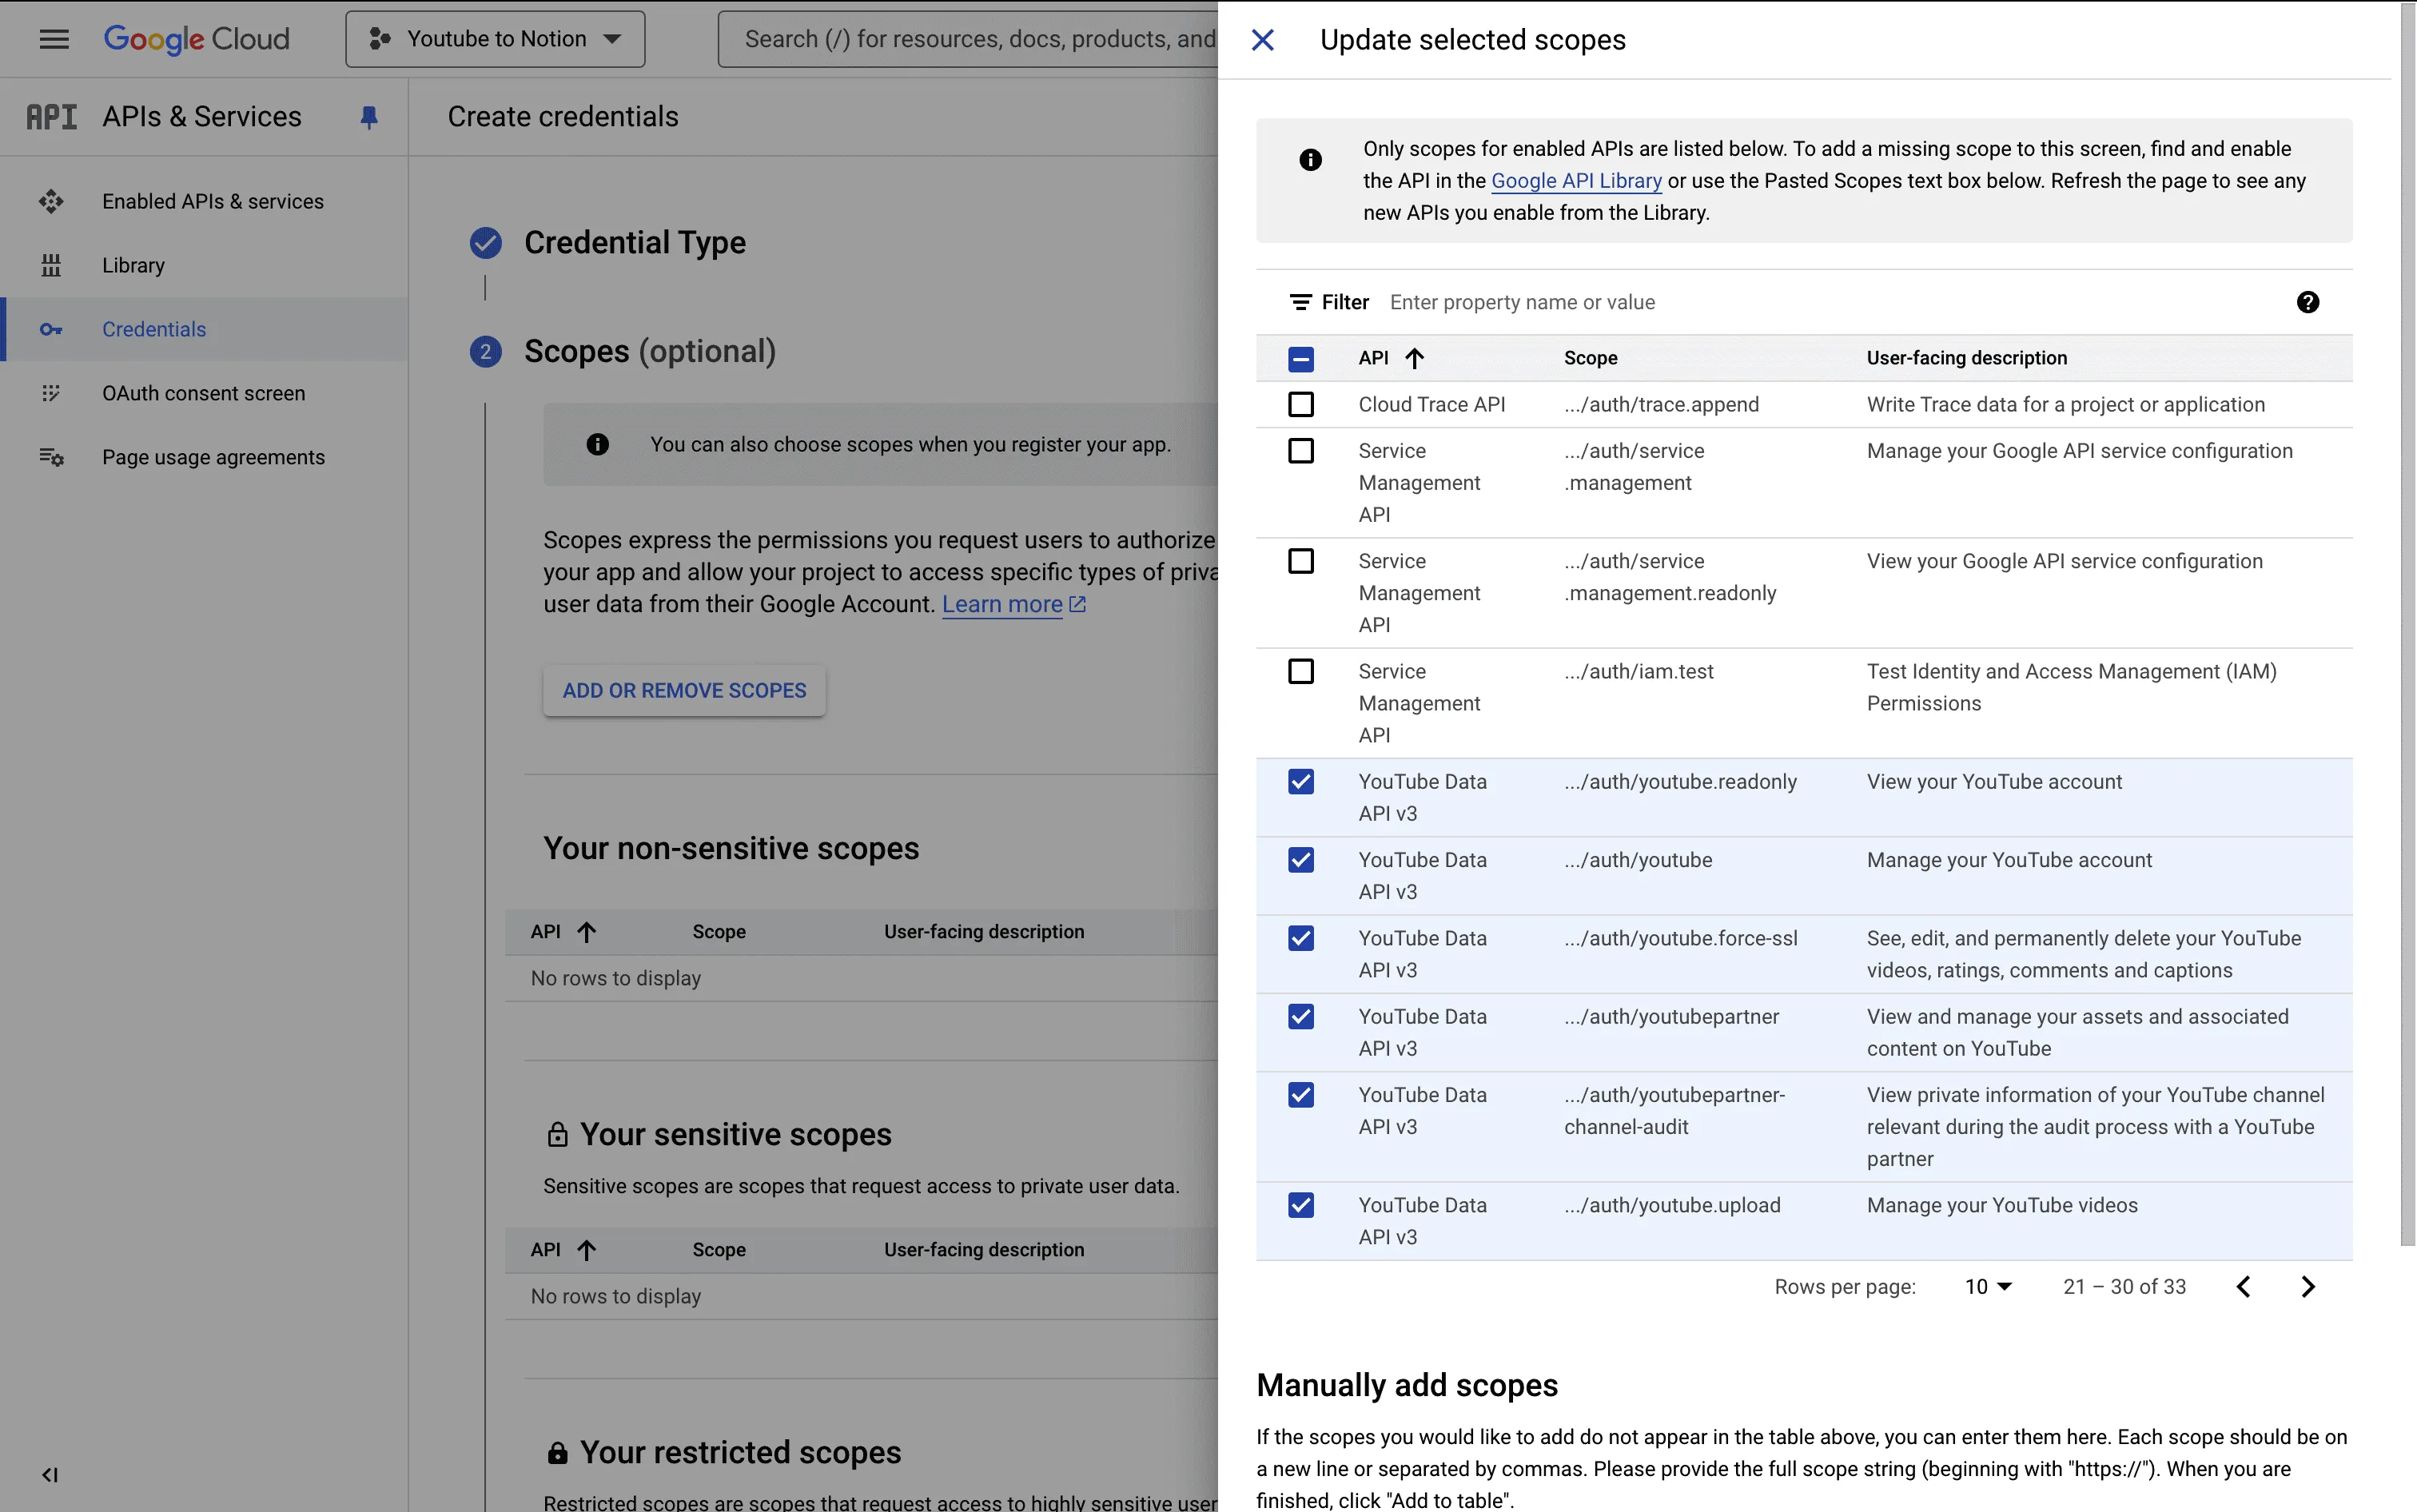2417x1512 pixels.
Task: Uncheck the youtube.readonly scope
Action: pyautogui.click(x=1301, y=781)
